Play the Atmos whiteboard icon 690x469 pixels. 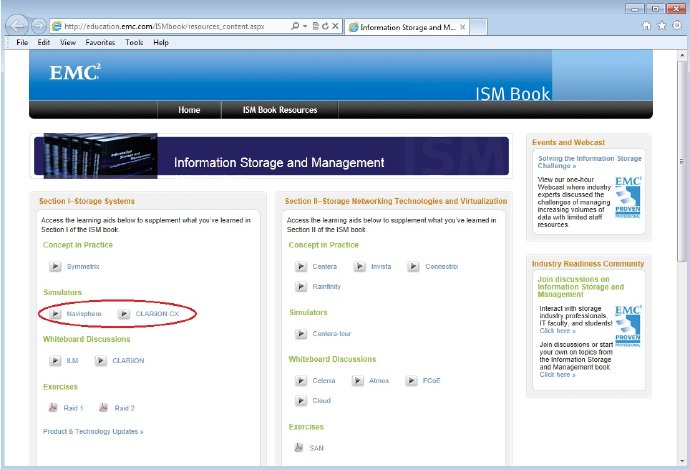[x=358, y=380]
